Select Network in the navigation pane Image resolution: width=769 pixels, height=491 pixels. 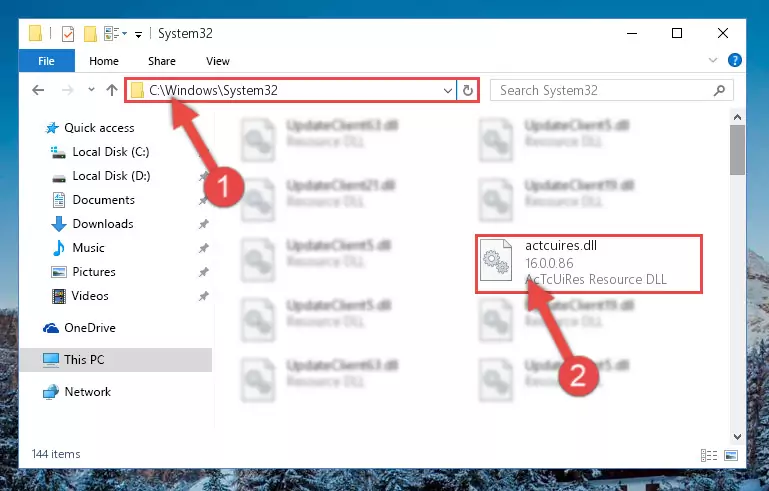[x=88, y=391]
